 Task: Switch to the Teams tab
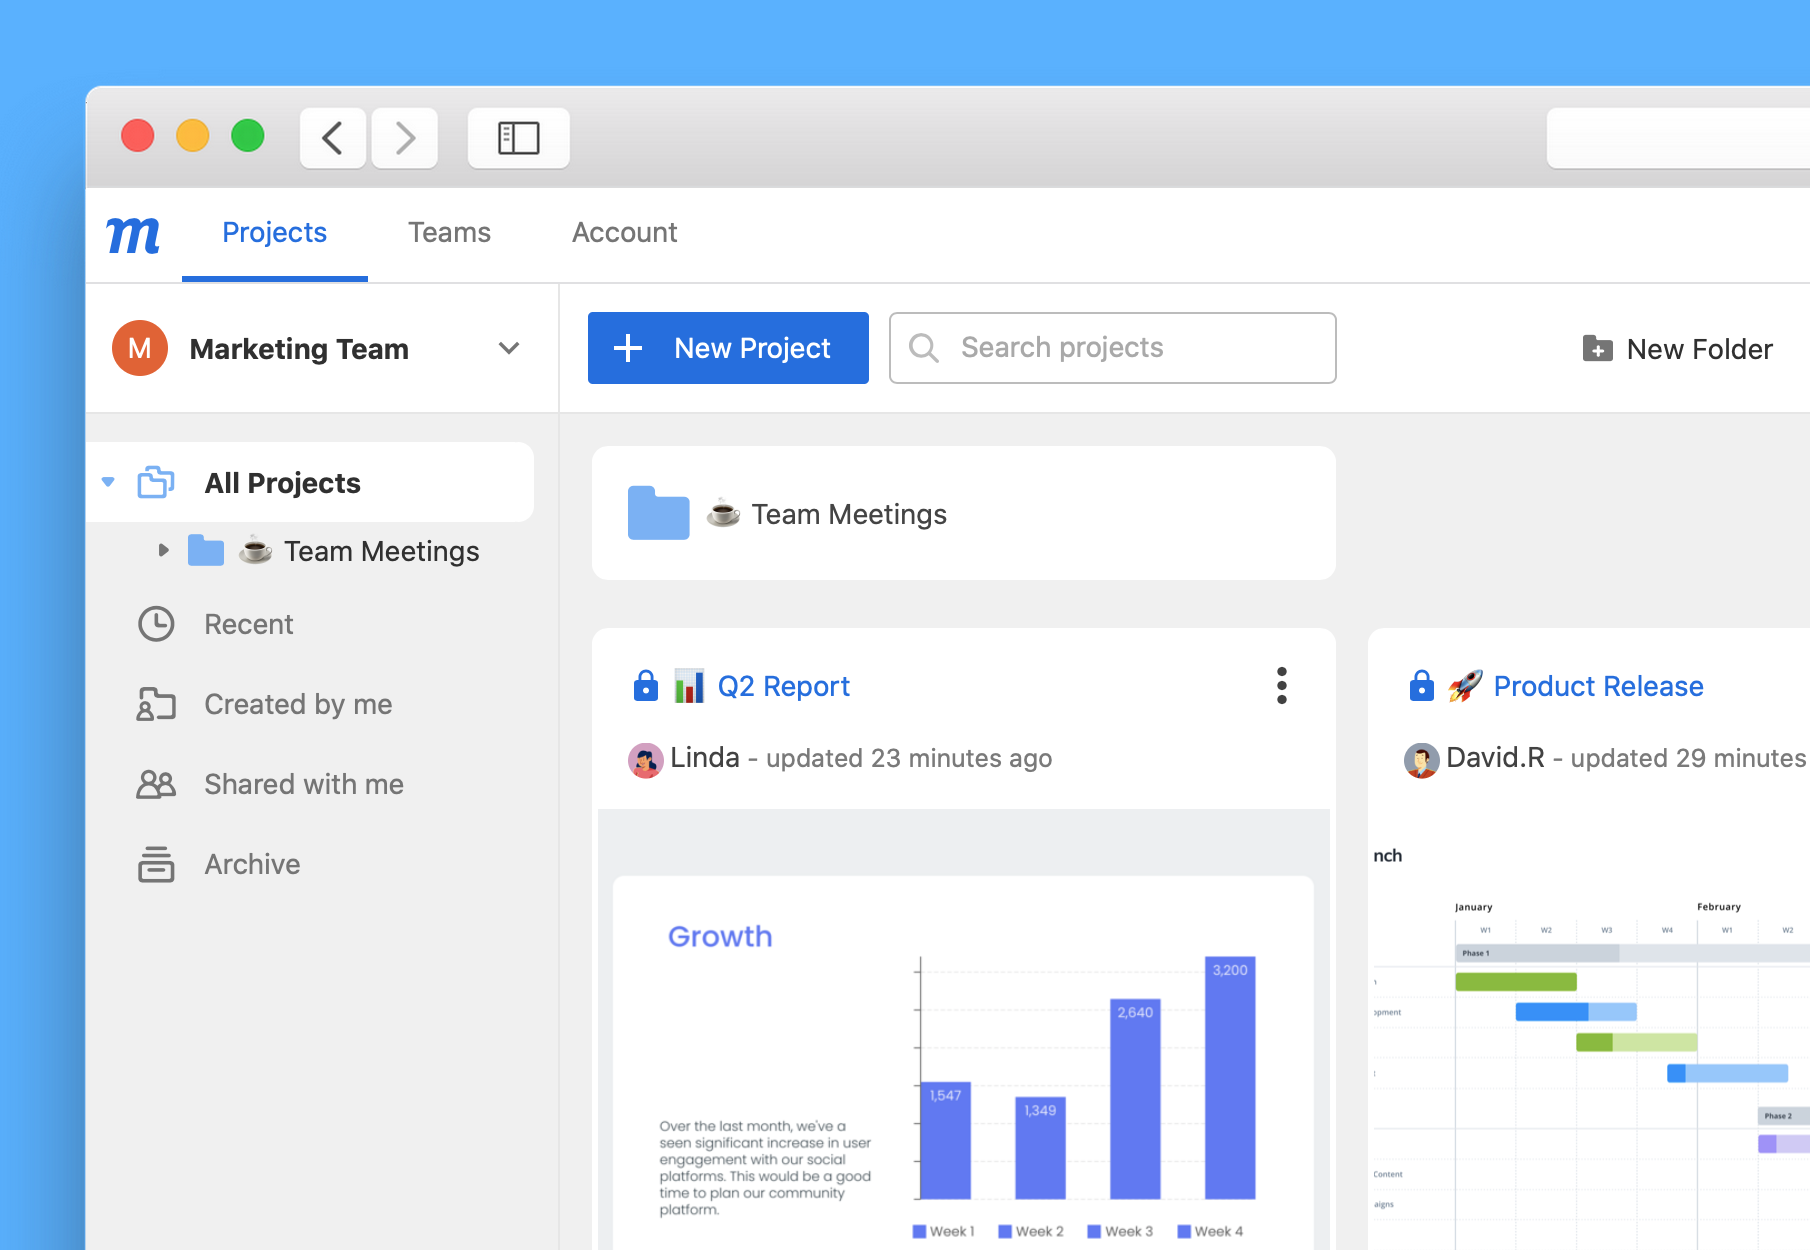(449, 233)
